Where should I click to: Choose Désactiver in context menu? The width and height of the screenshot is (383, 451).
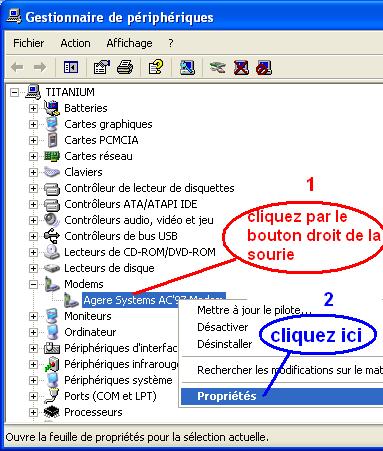tap(222, 327)
